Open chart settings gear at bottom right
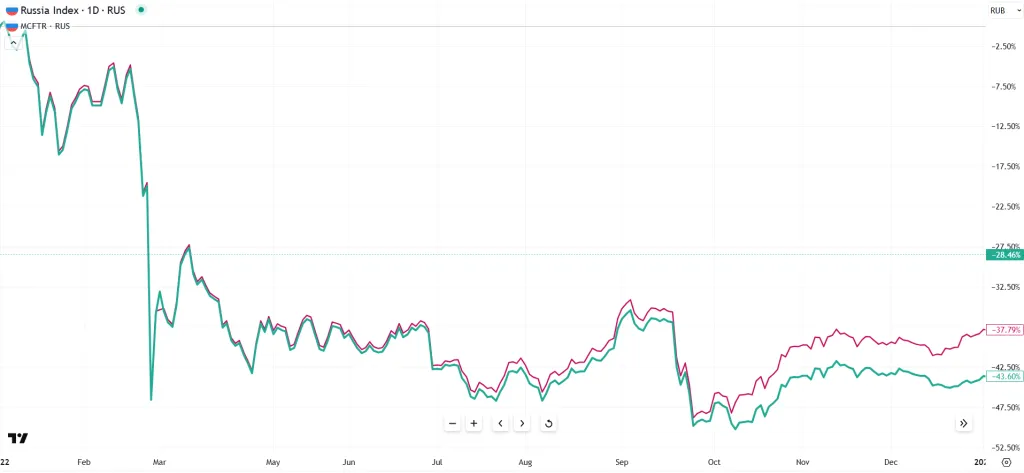Image resolution: width=1024 pixels, height=473 pixels. pyautogui.click(x=1005, y=463)
